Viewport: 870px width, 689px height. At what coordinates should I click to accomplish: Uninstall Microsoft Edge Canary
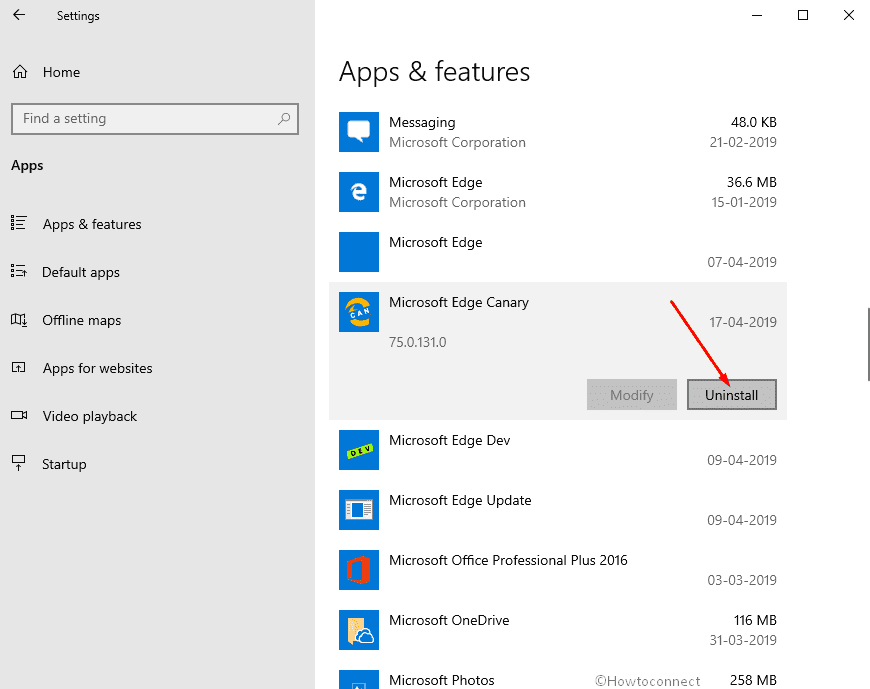click(x=731, y=394)
